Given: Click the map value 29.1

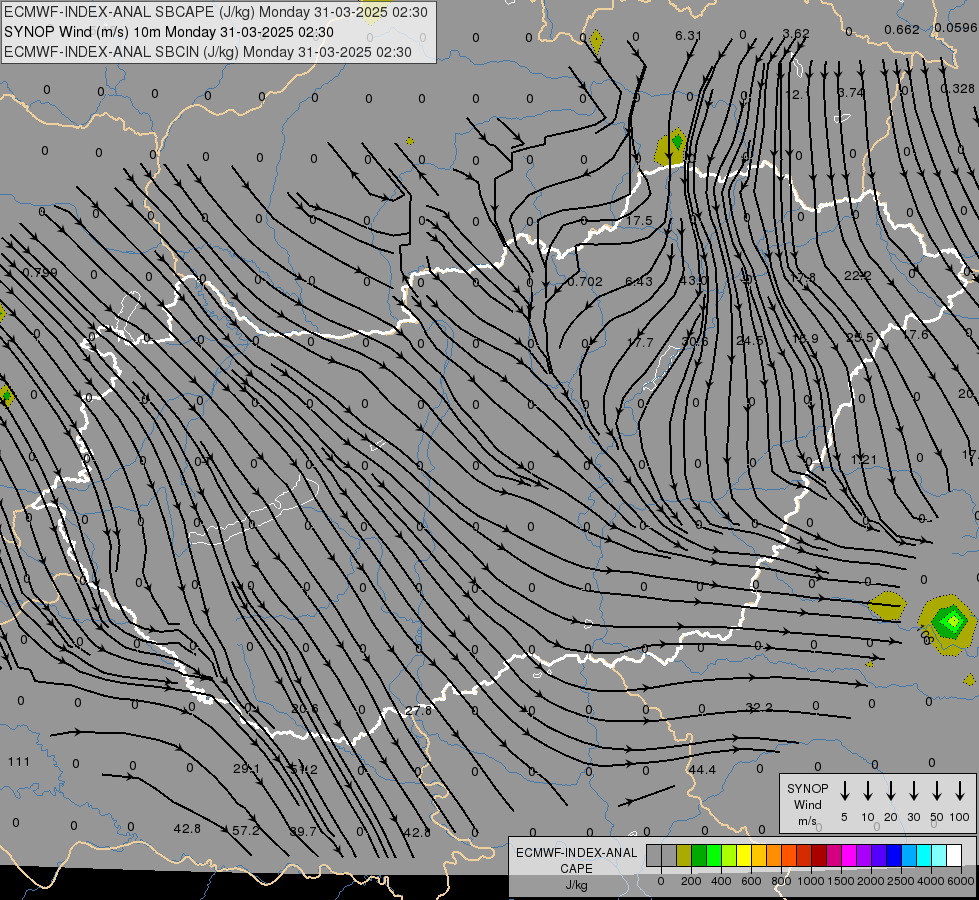Looking at the screenshot, I should [247, 768].
